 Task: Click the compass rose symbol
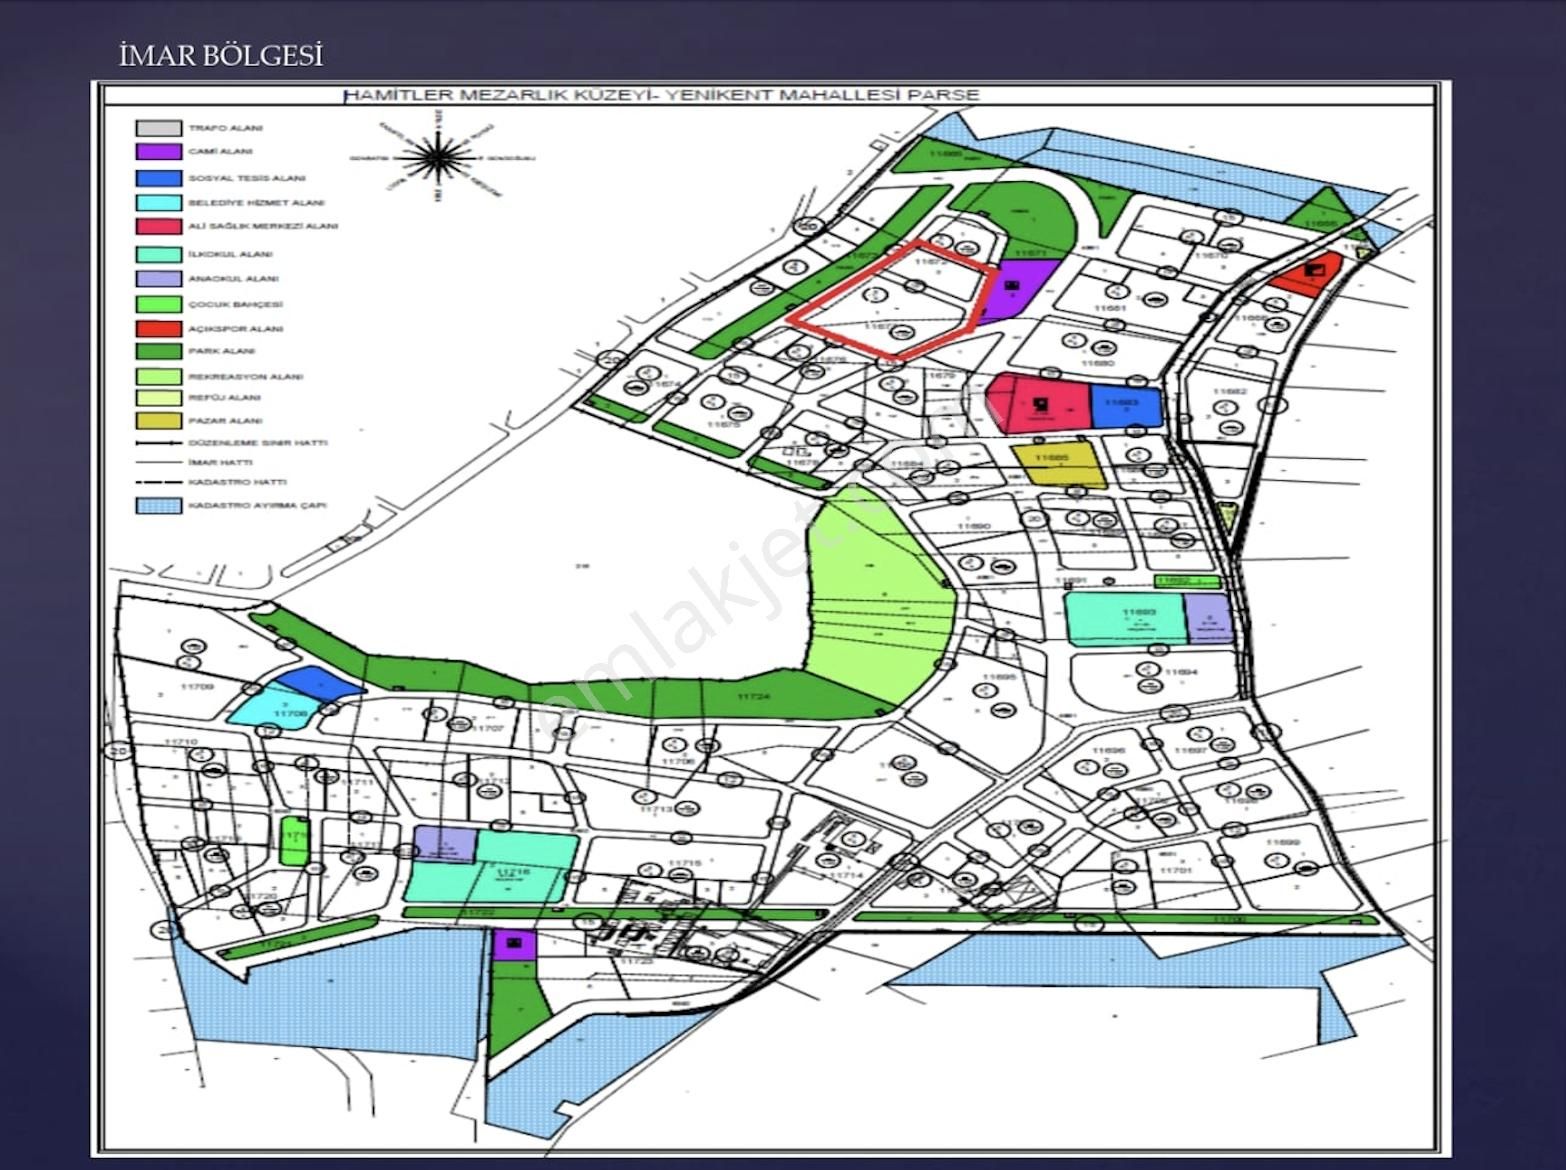click(x=436, y=157)
